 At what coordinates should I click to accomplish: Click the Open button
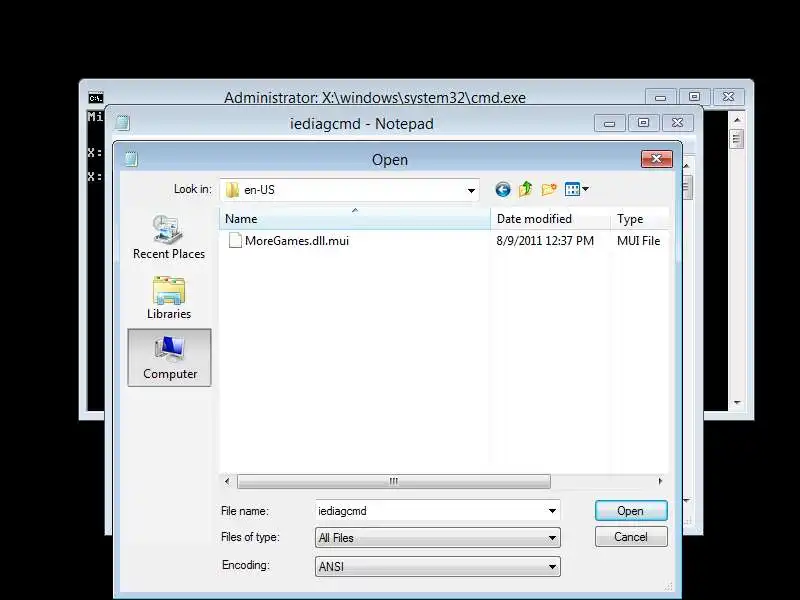click(631, 511)
